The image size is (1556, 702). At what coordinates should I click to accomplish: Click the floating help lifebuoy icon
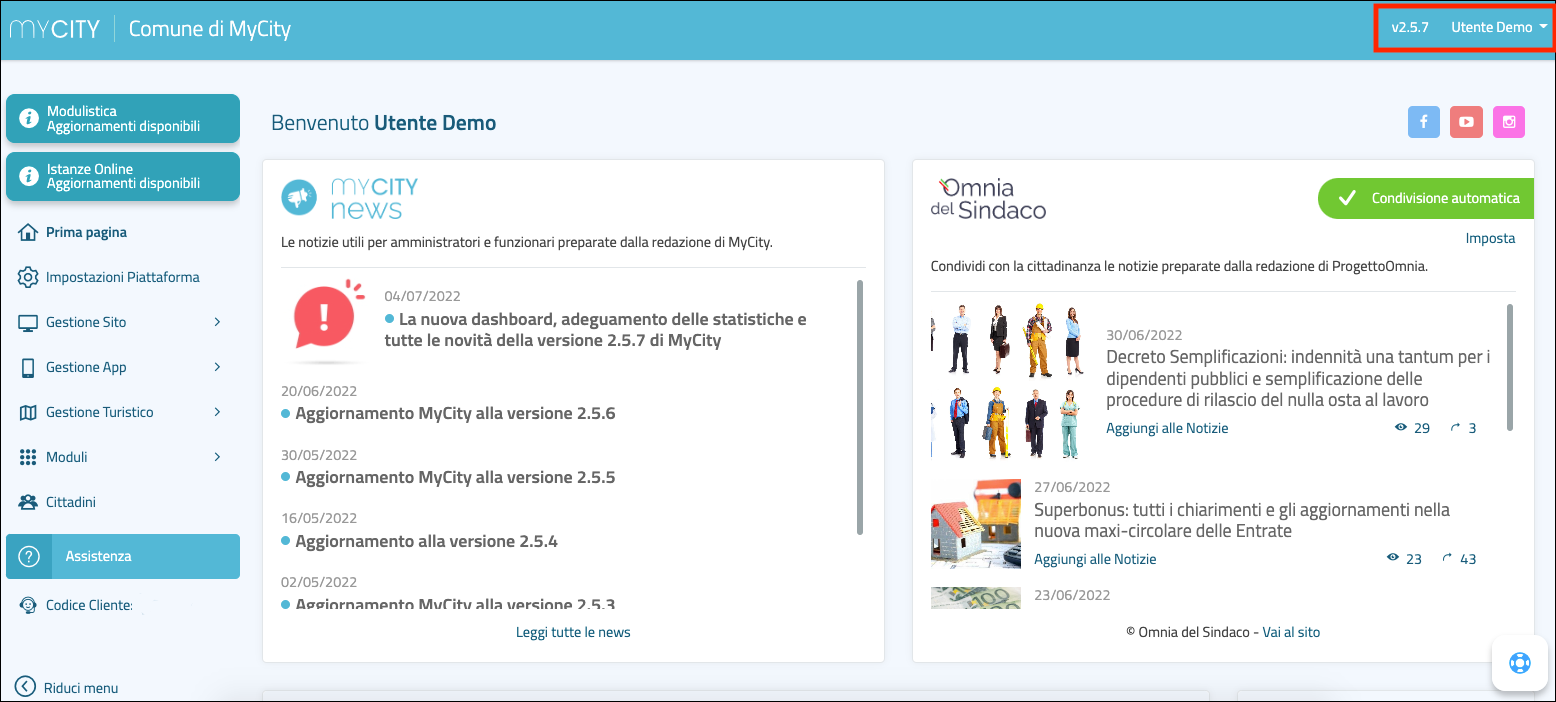click(1520, 663)
